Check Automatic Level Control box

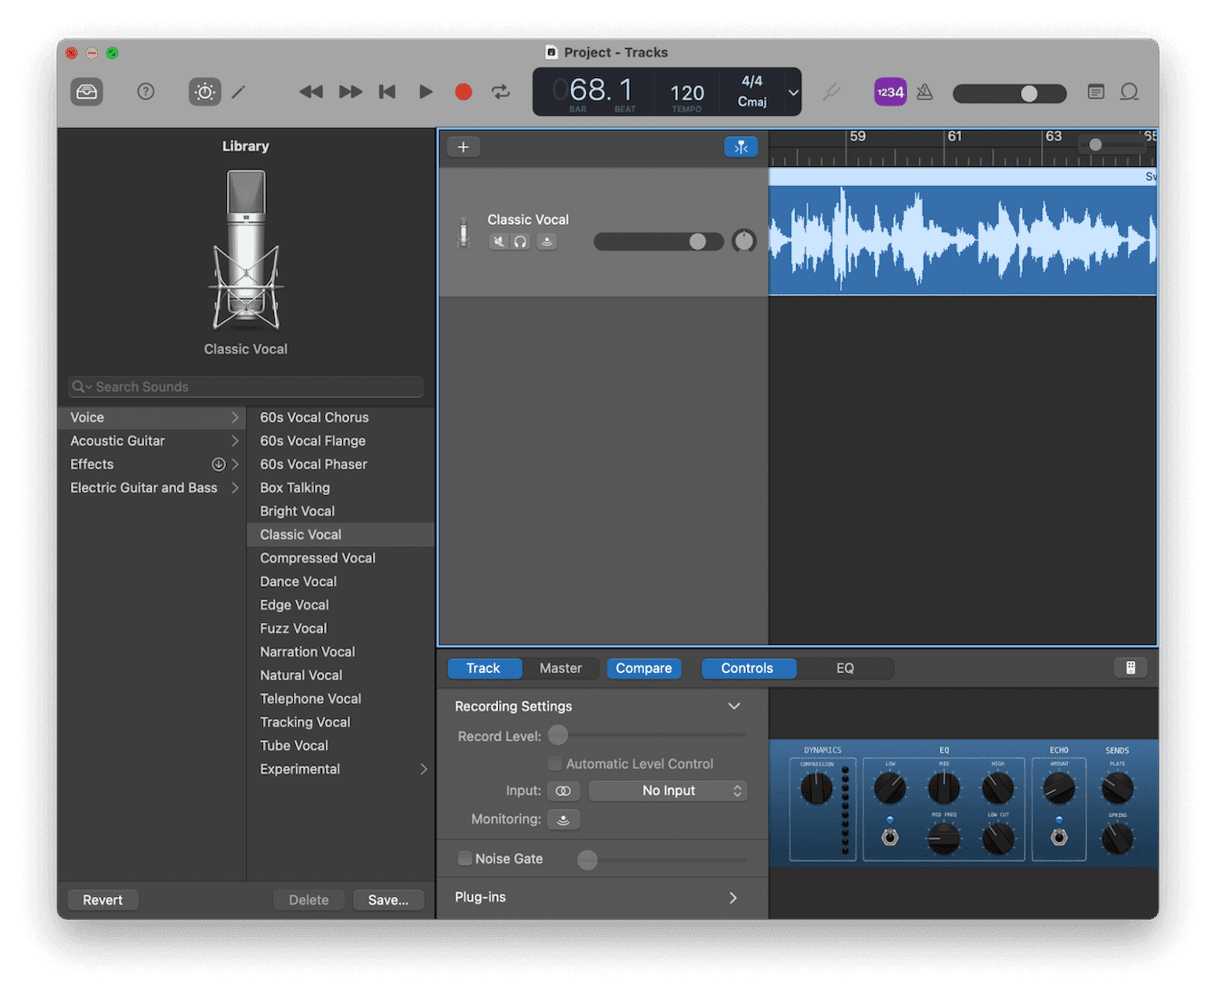point(555,764)
